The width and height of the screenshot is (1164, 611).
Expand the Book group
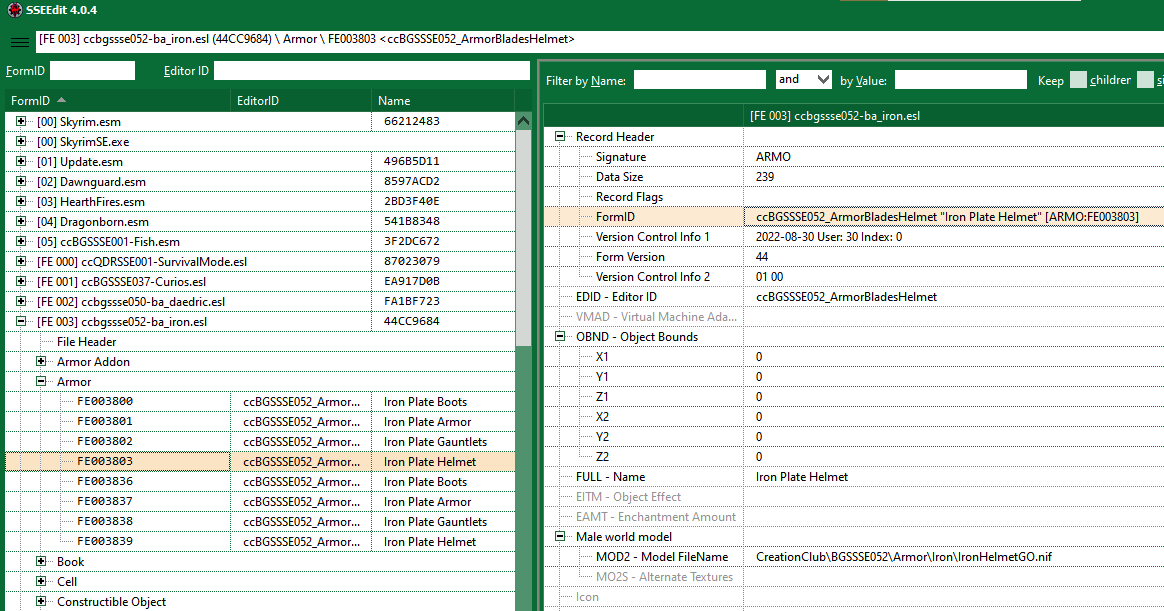(41, 561)
